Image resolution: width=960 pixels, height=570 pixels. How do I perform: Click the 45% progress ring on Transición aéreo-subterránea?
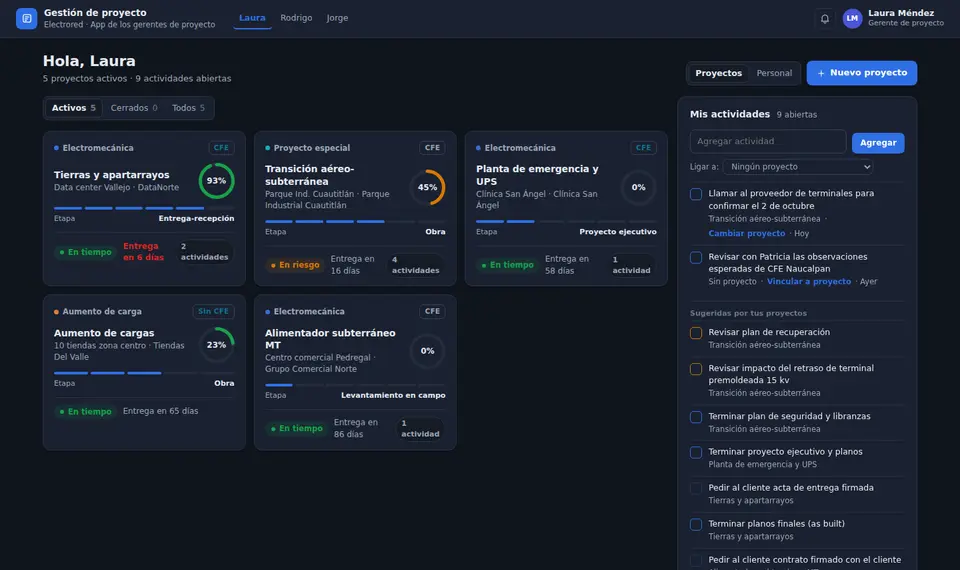(x=427, y=187)
